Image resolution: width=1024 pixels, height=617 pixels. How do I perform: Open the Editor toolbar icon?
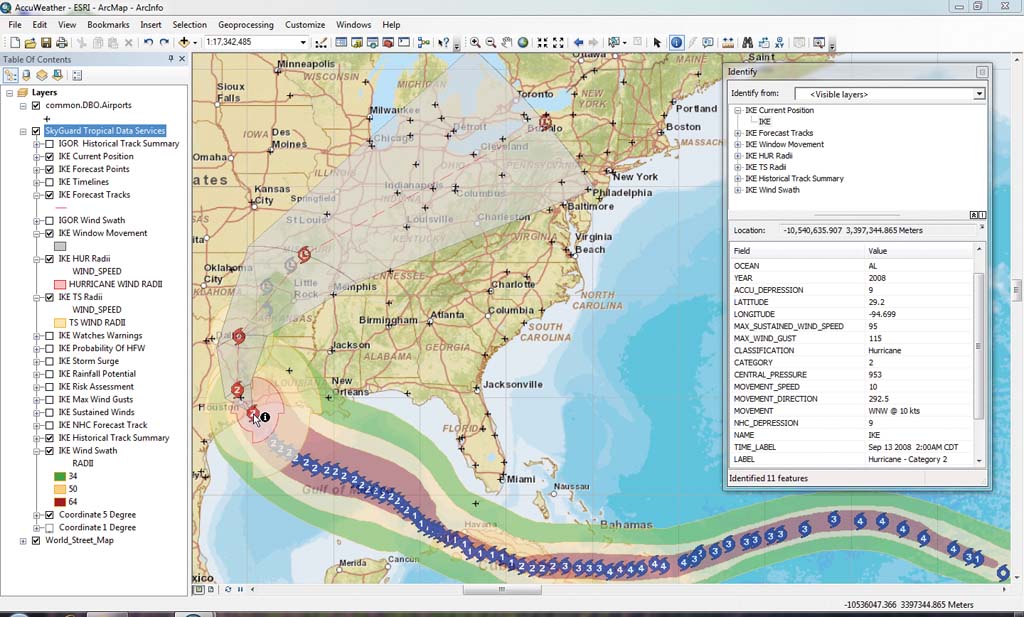(x=321, y=42)
